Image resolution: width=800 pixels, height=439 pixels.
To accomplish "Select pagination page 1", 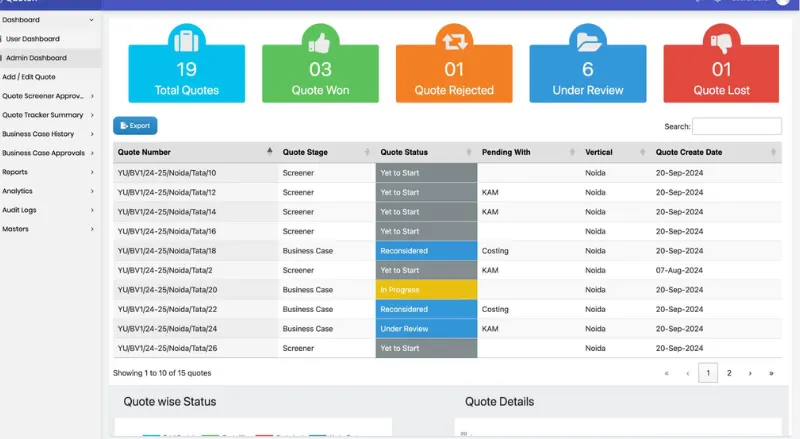I will coord(708,373).
